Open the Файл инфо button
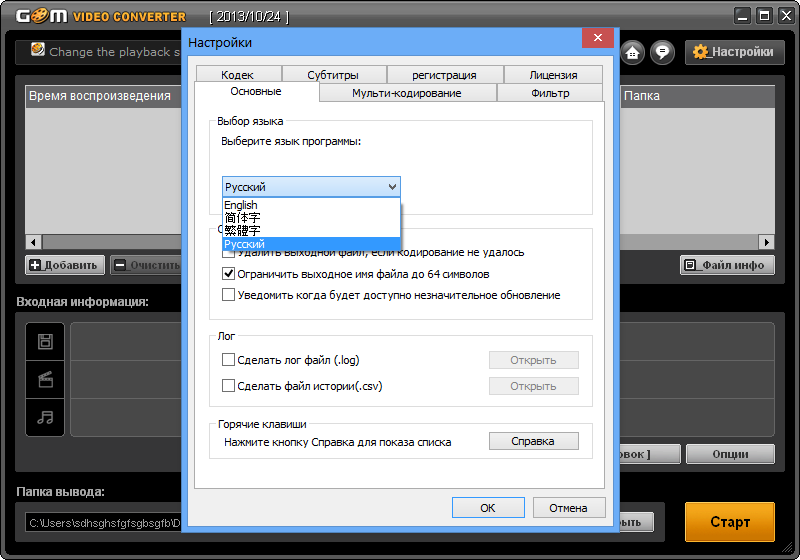The height and width of the screenshot is (560, 800). click(728, 265)
